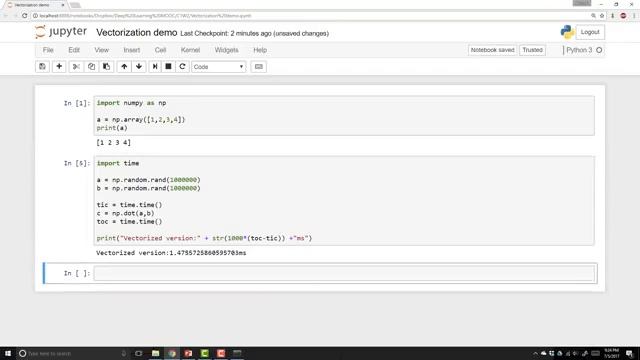Open the command palette keyboard icon

pos(258,67)
